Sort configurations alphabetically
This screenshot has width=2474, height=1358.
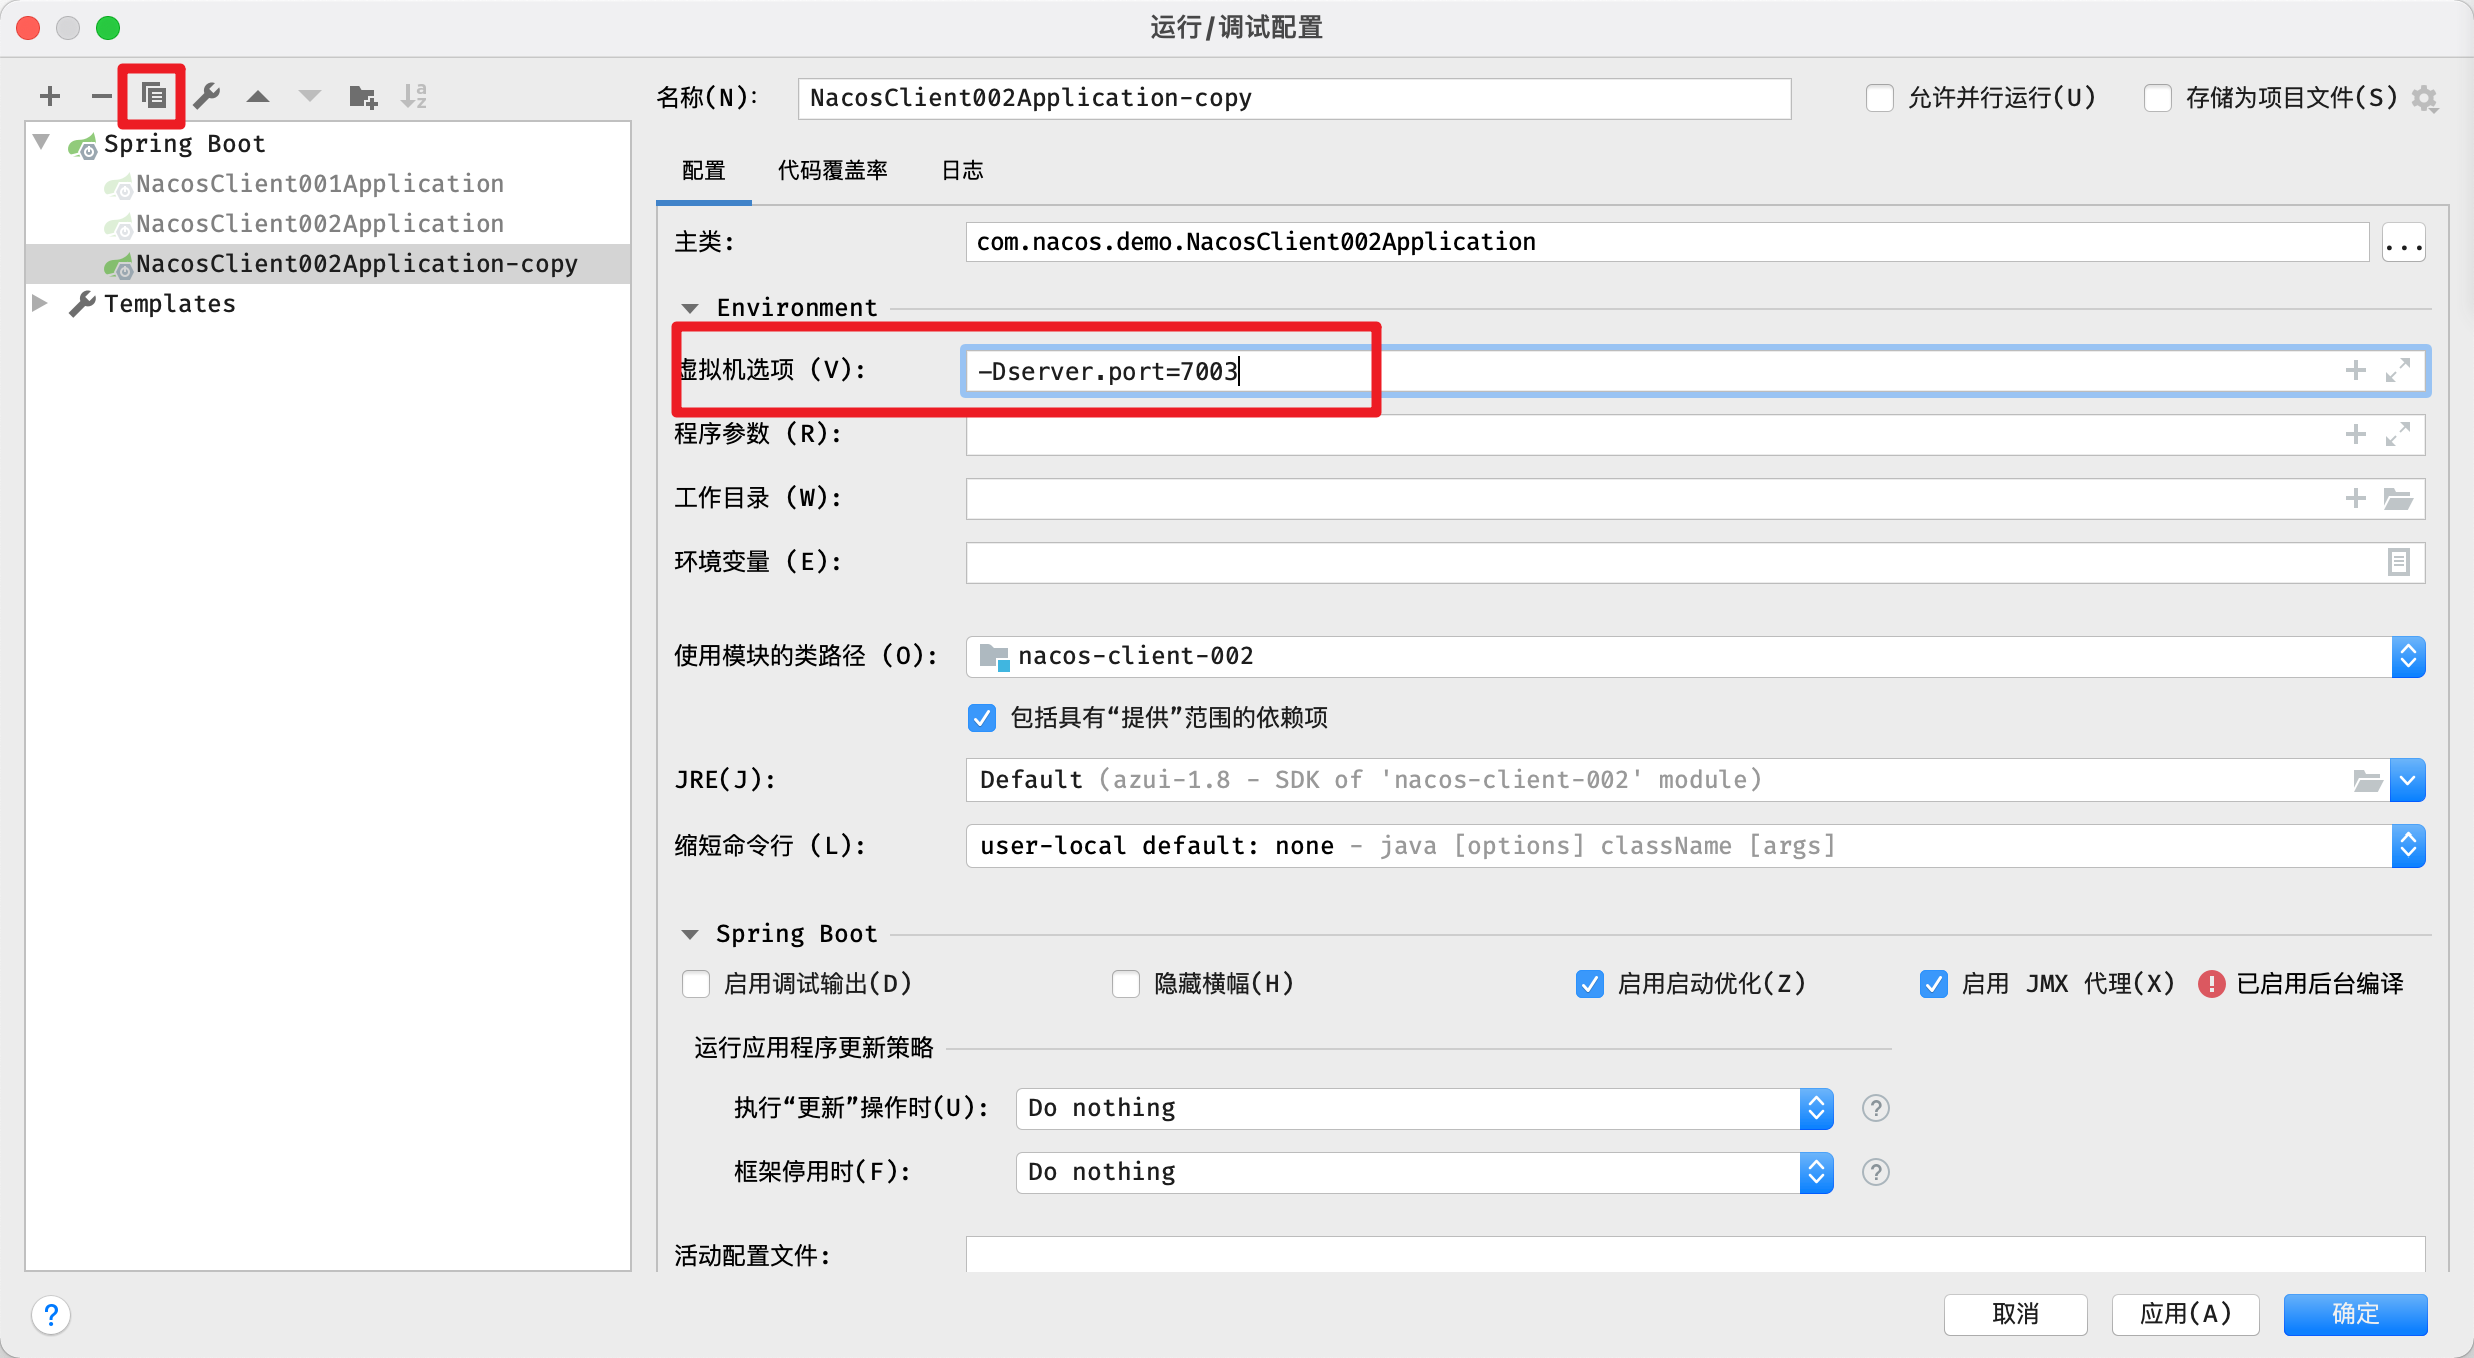414,96
